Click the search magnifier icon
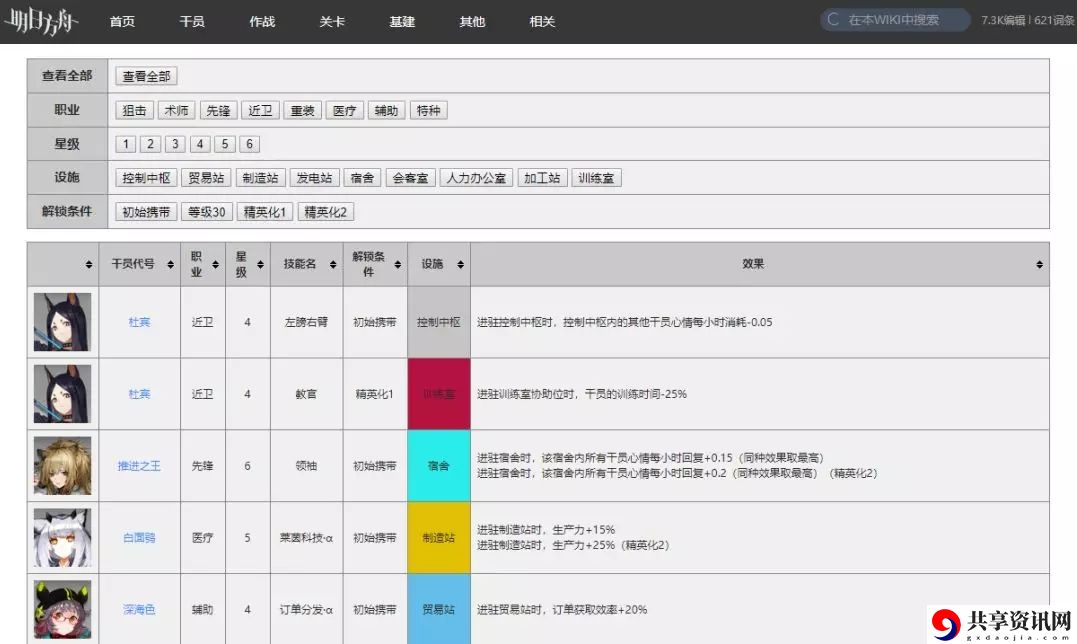The height and width of the screenshot is (644, 1077). 832,20
